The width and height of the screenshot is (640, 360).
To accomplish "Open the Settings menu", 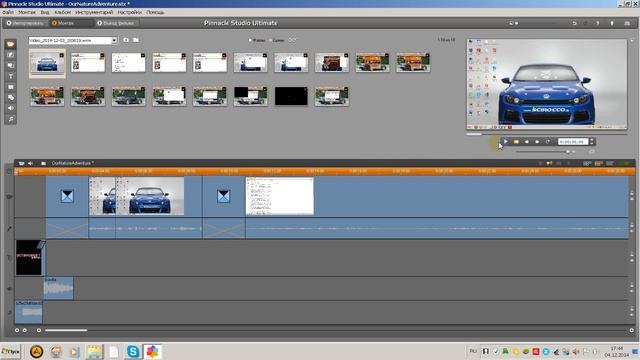I will 129,12.
